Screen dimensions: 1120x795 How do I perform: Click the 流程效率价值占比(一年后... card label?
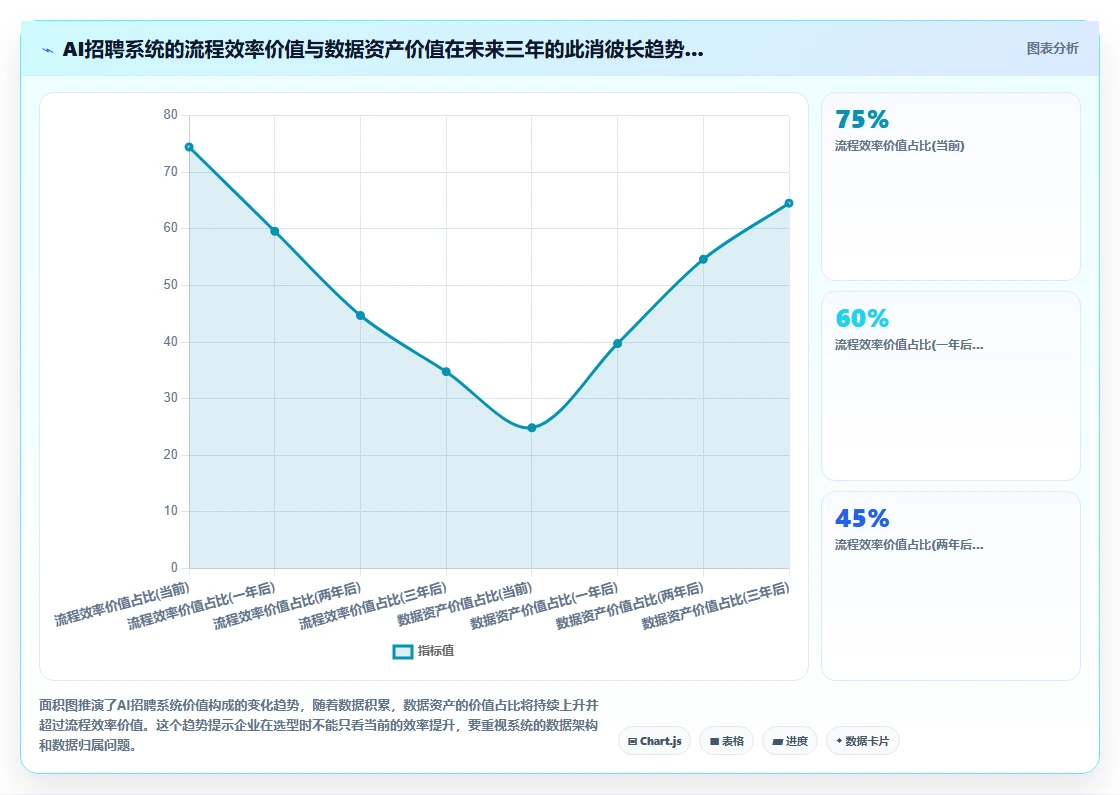click(909, 345)
